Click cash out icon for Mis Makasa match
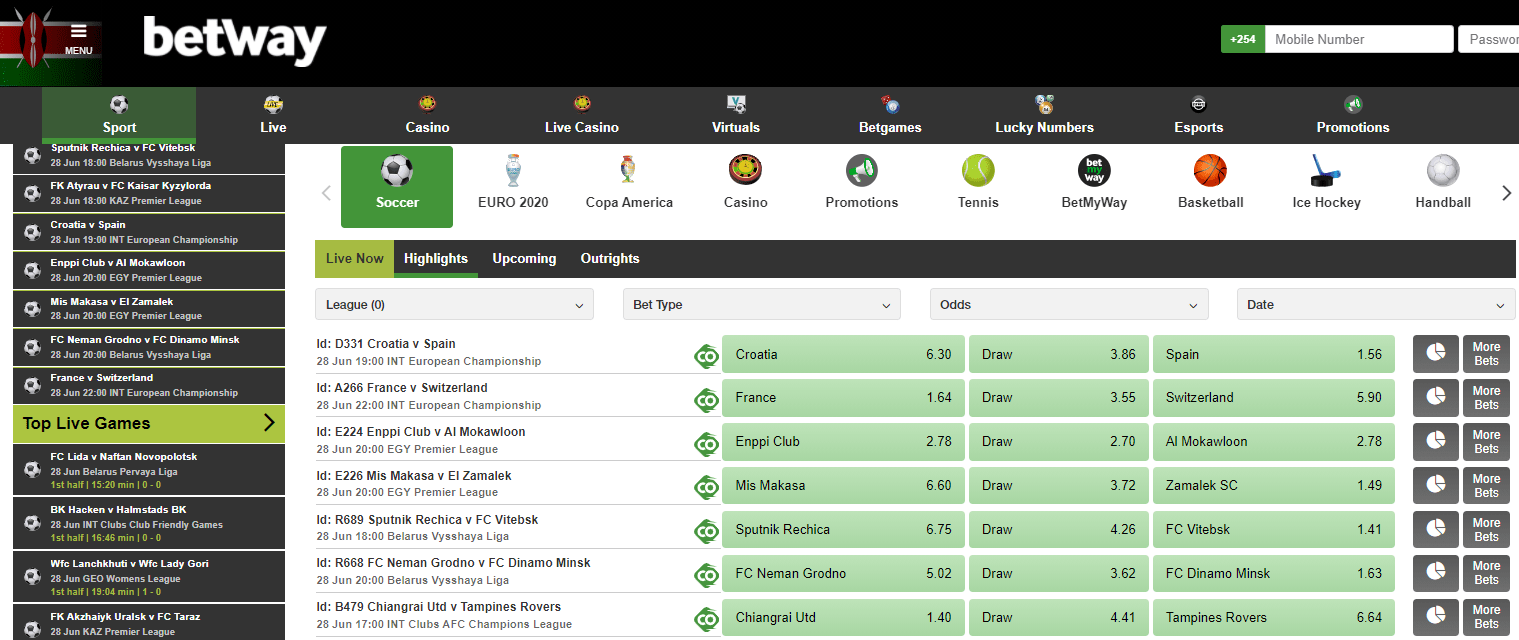This screenshot has height=640, width=1519. tap(707, 487)
